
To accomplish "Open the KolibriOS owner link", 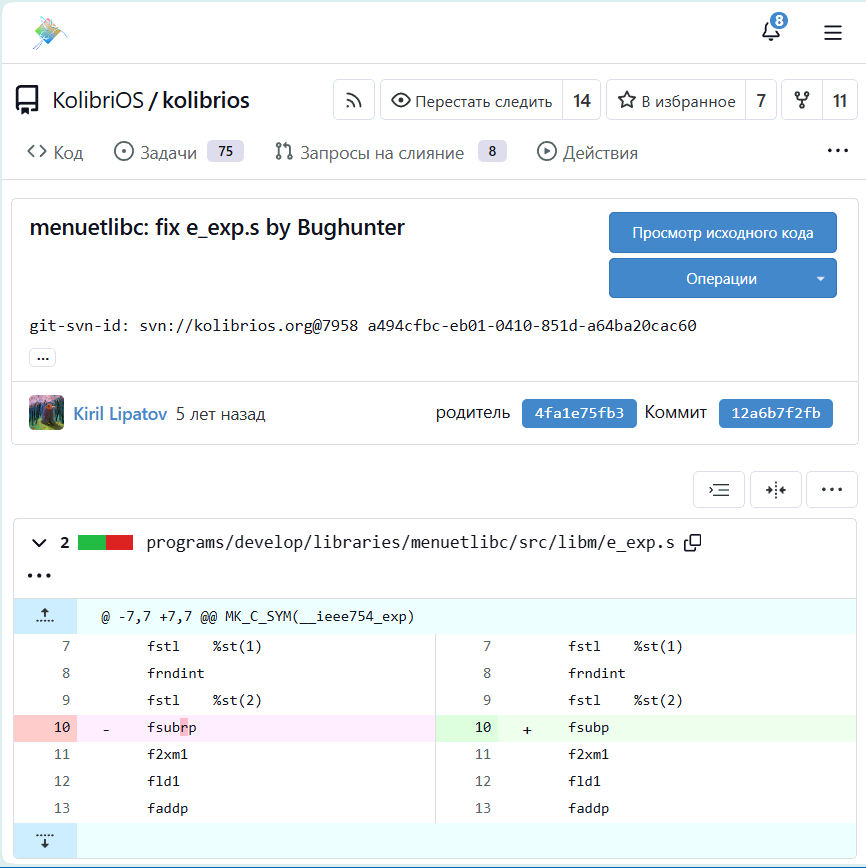I will [x=98, y=100].
